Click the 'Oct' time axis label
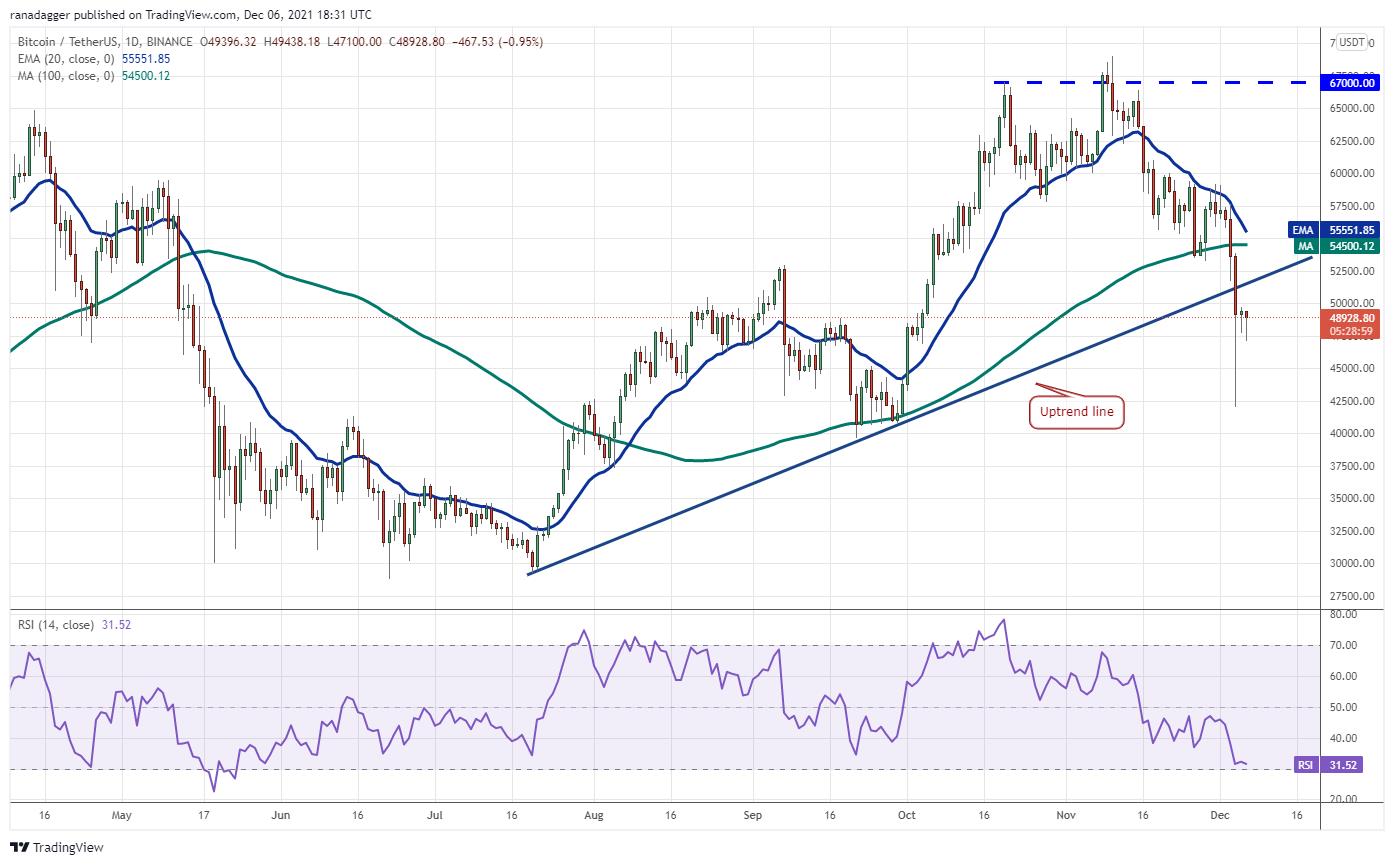This screenshot has height=865, width=1394. 907,815
